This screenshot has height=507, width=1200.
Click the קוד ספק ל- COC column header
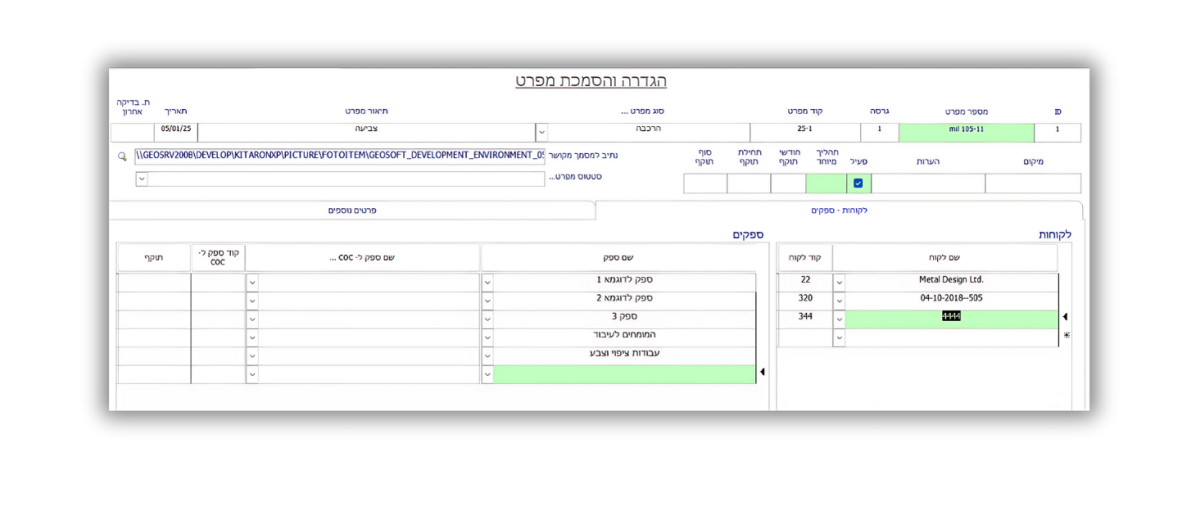(x=218, y=257)
